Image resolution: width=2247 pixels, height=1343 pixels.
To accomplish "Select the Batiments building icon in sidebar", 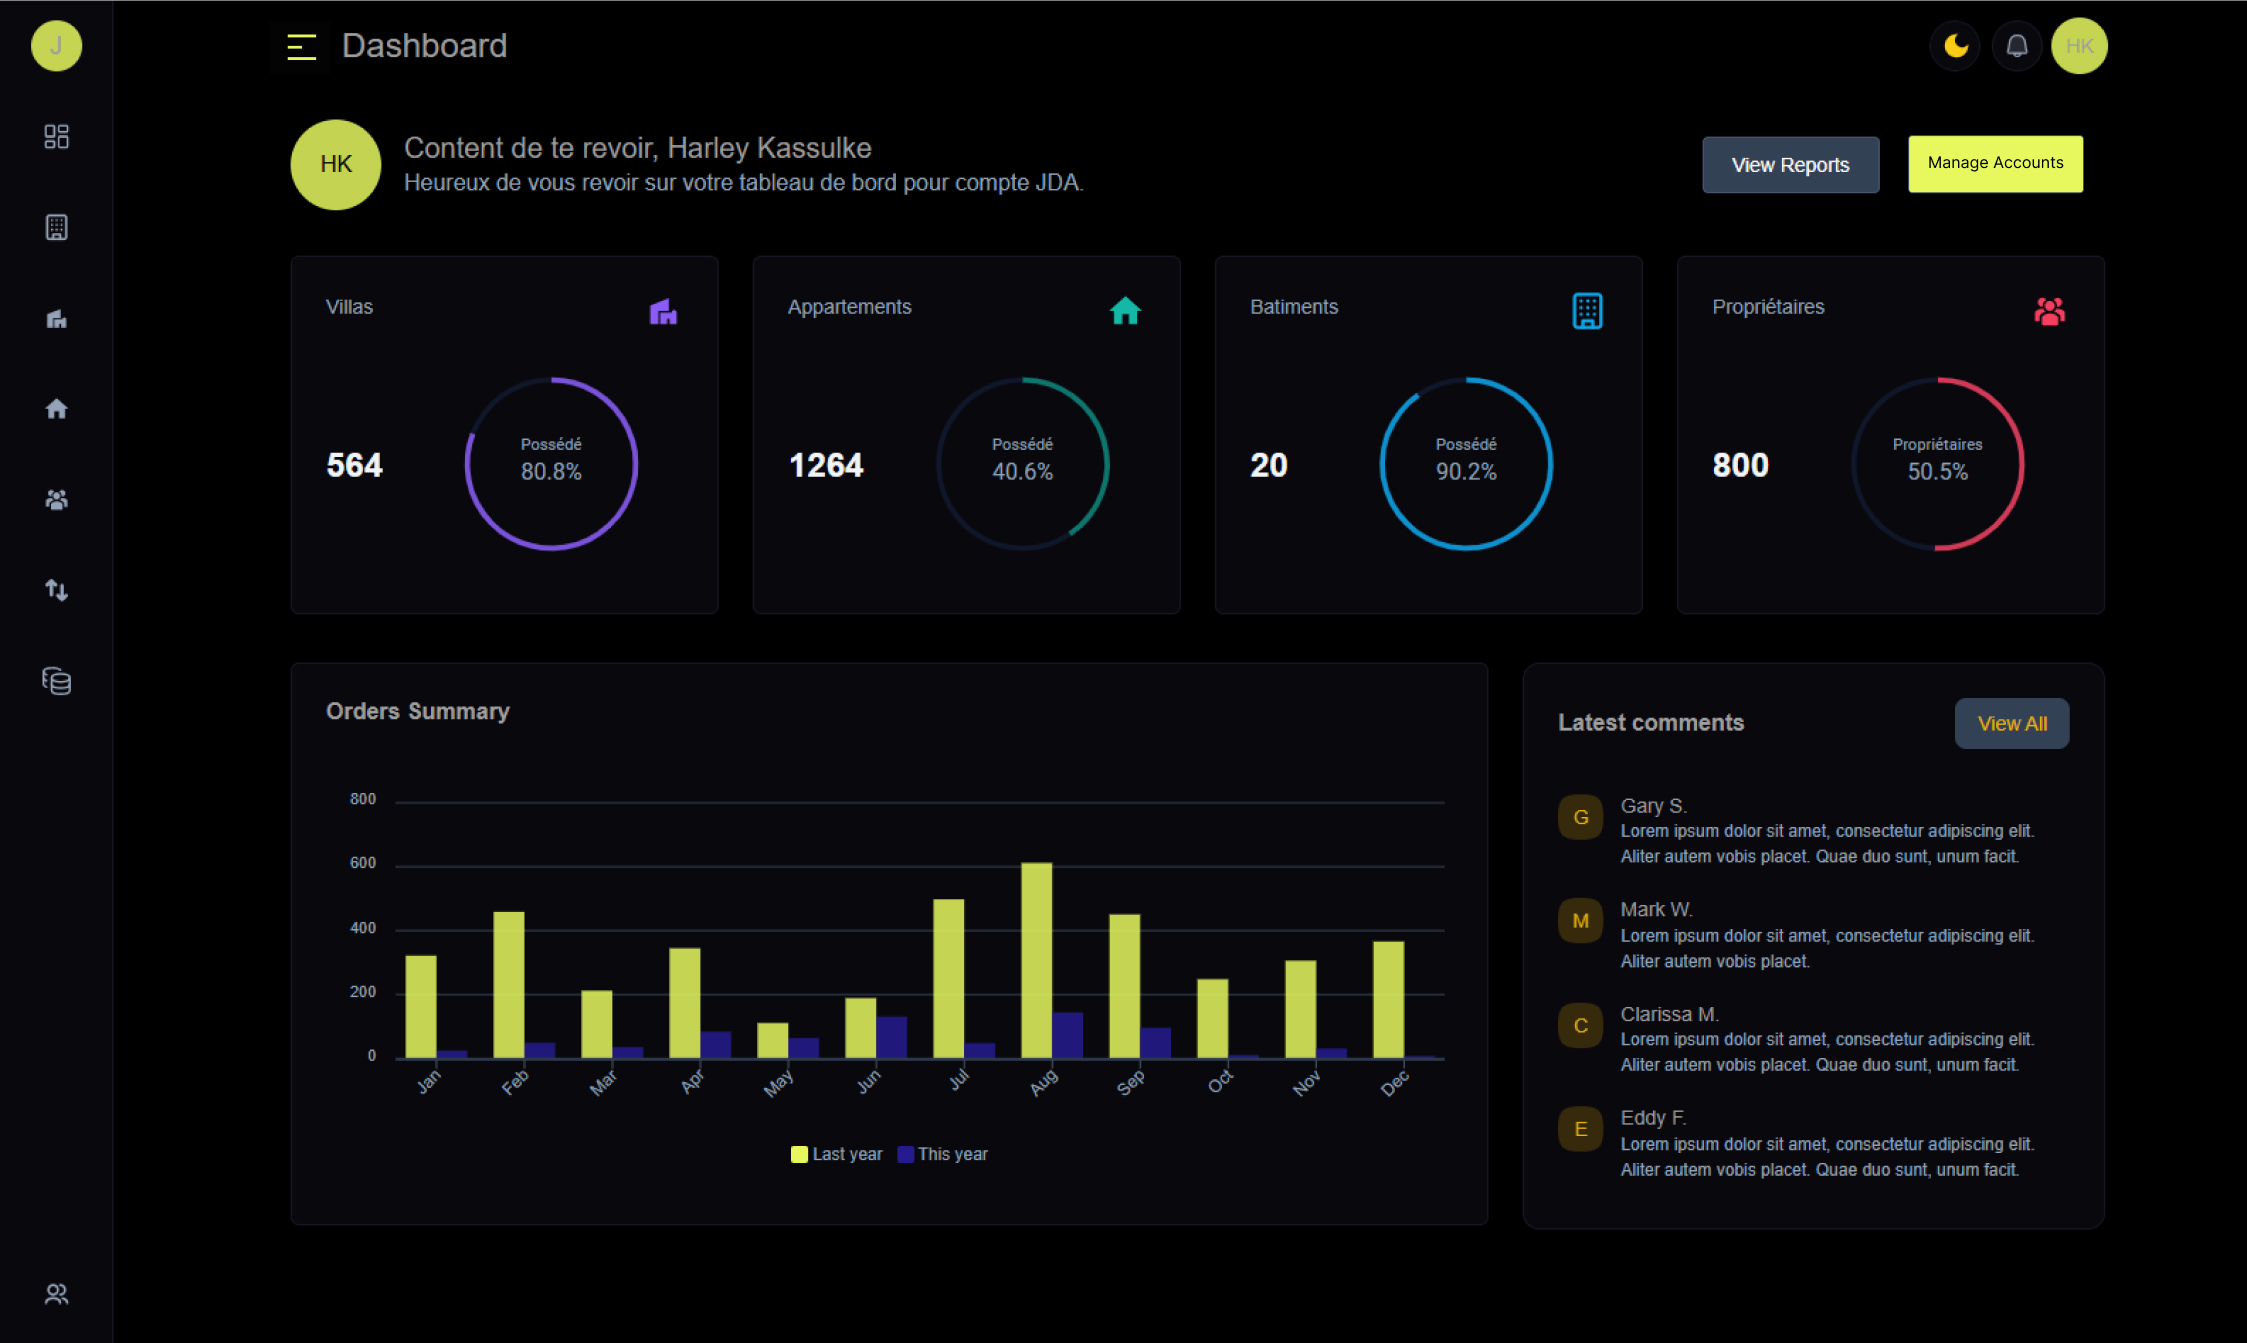I will pyautogui.click(x=56, y=227).
